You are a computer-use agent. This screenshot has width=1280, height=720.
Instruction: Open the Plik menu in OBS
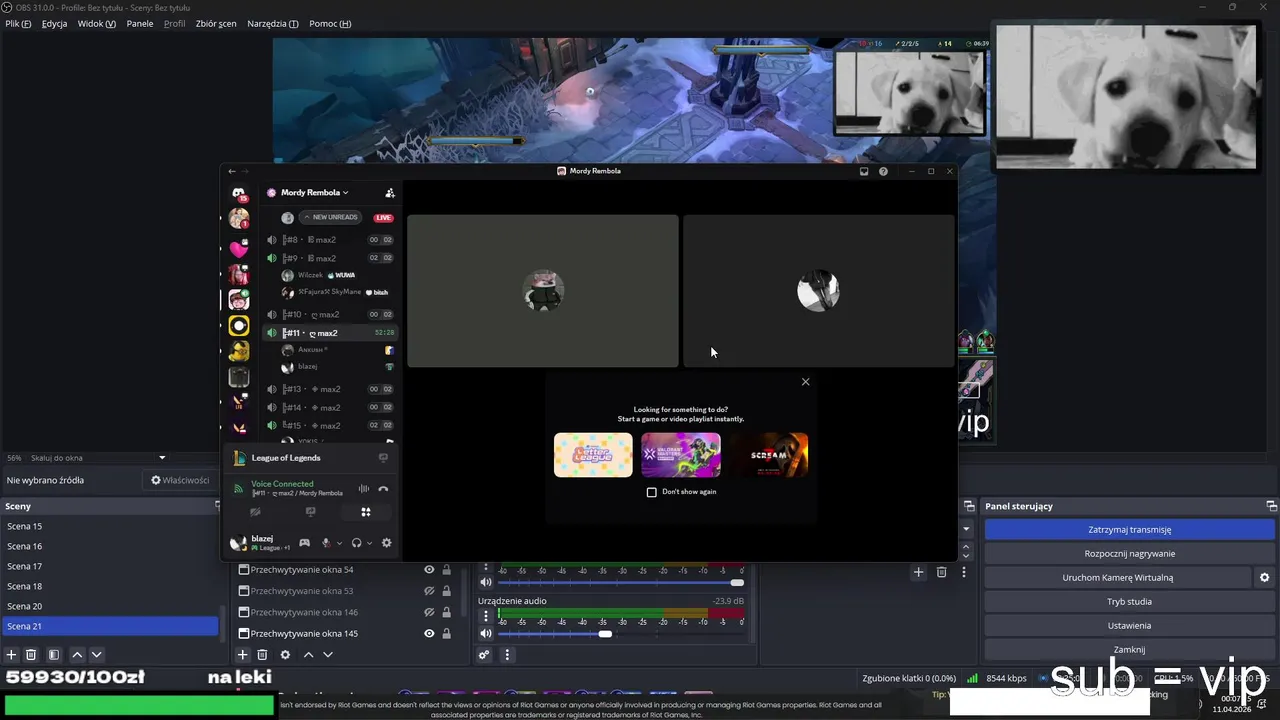tap(18, 23)
